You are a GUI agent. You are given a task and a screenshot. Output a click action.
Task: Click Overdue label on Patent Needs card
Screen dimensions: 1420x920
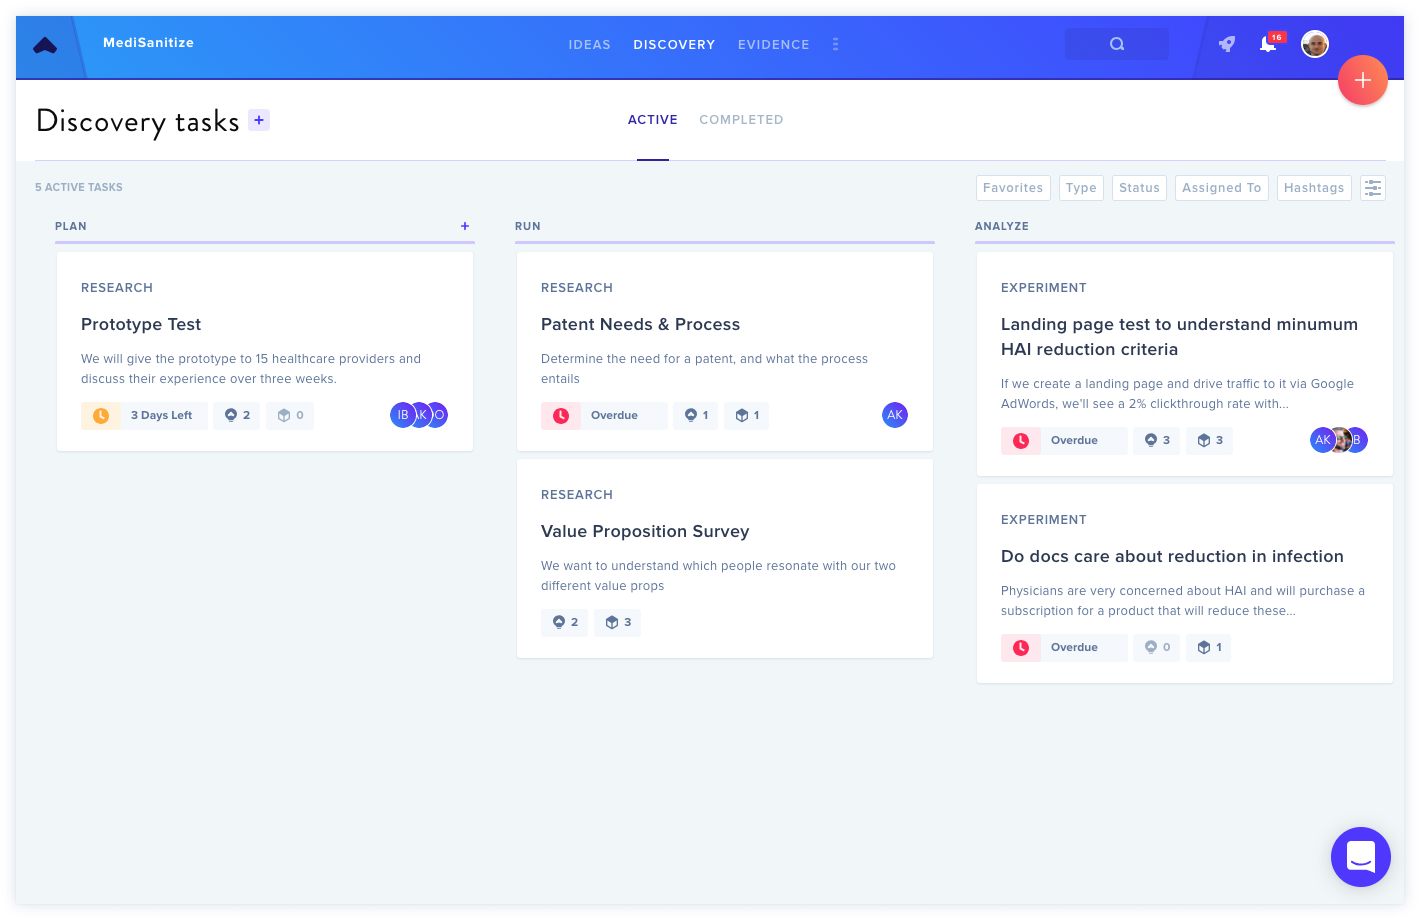[614, 415]
